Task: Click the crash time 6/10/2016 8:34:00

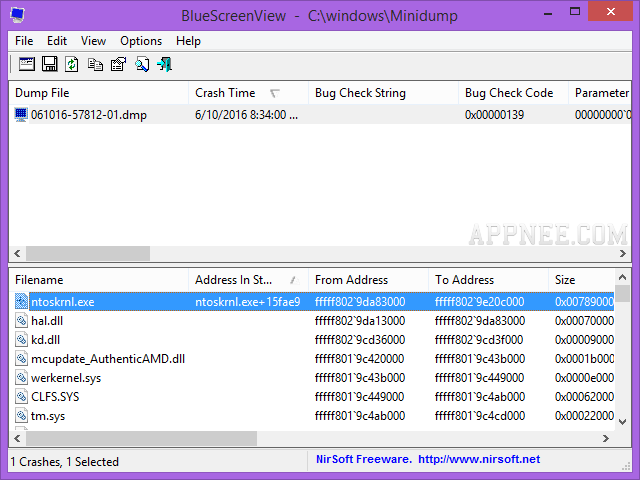Action: [x=246, y=115]
